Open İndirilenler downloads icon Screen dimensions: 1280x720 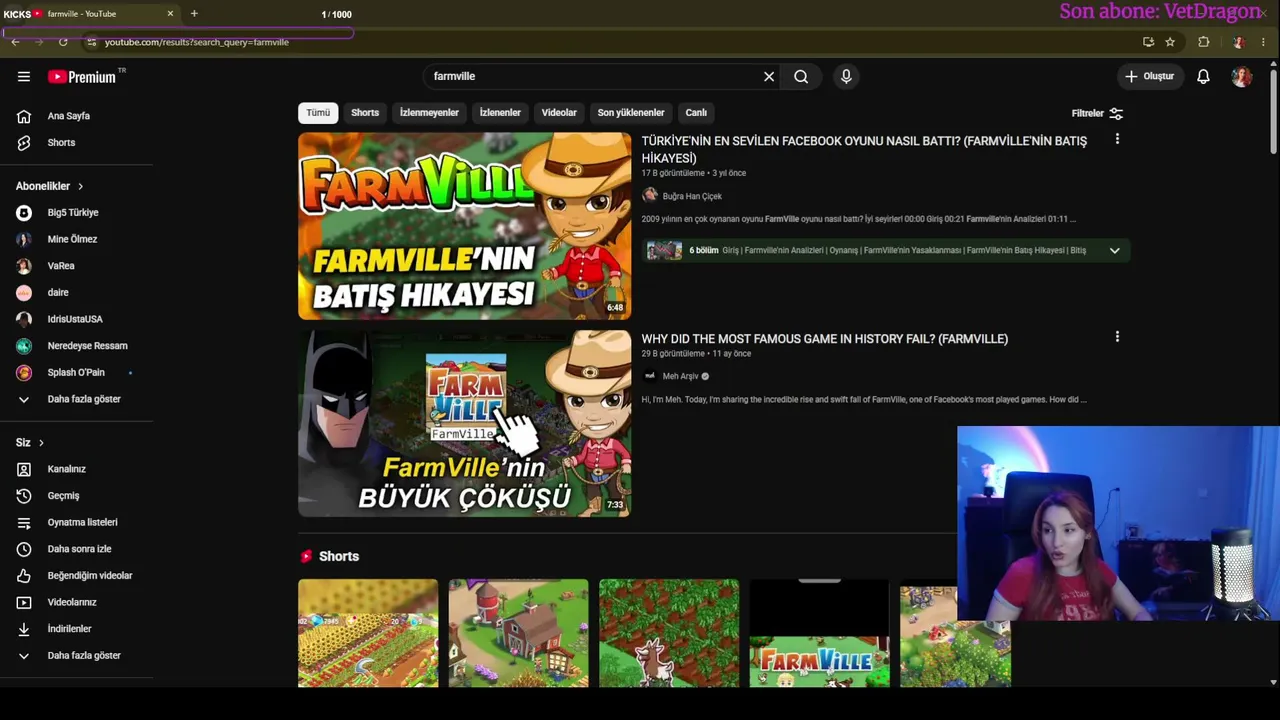point(24,629)
